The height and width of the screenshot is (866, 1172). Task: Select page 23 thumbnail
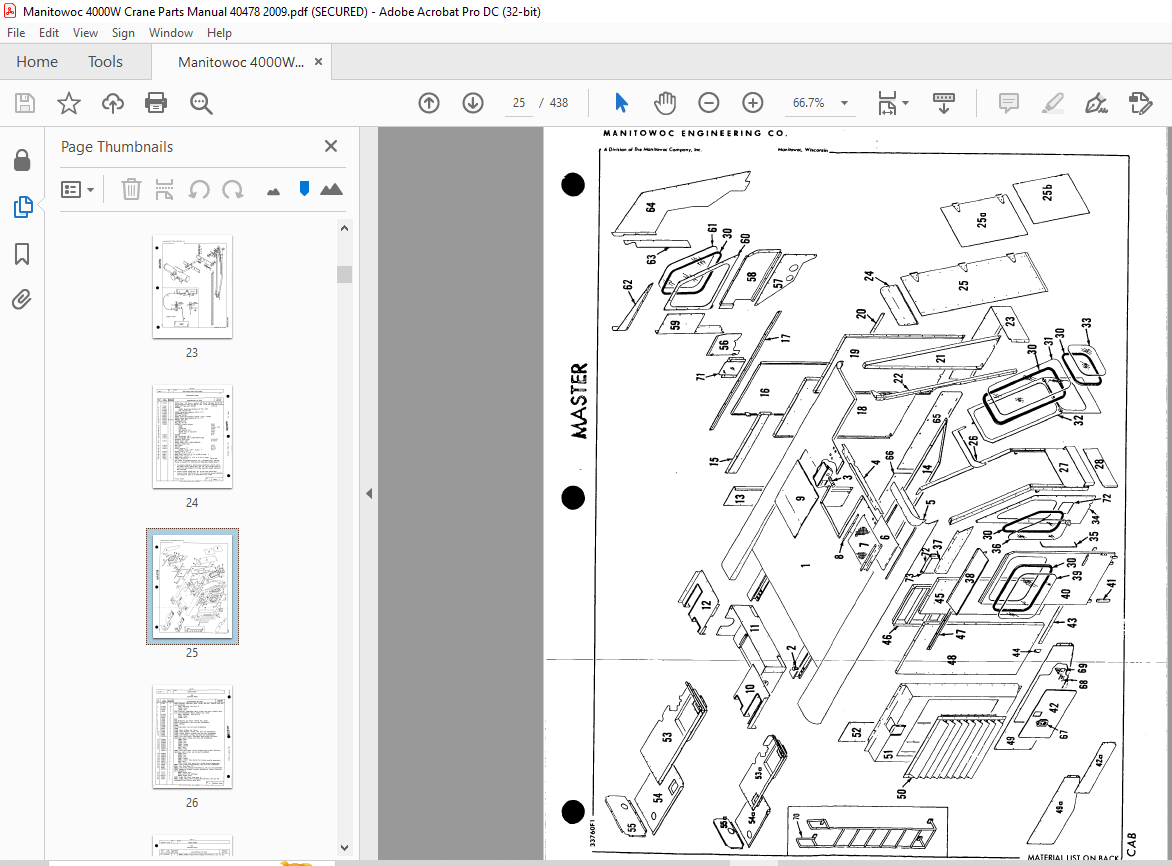192,287
